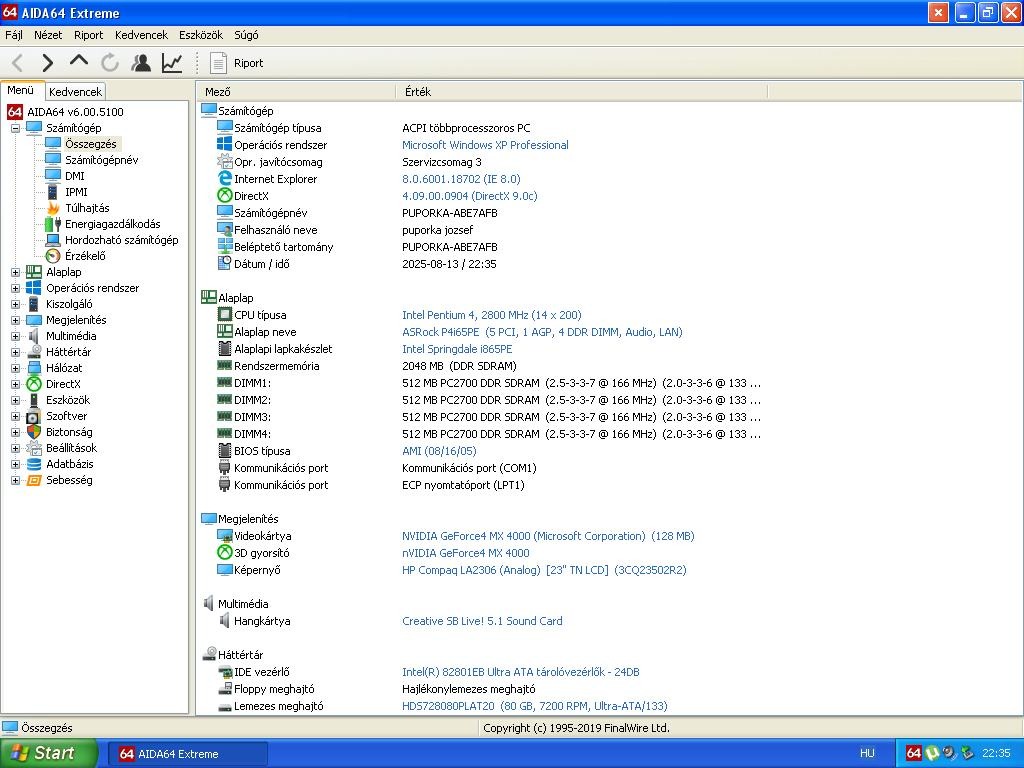This screenshot has width=1024, height=768.
Task: Click the refresh icon in toolbar
Action: pyautogui.click(x=110, y=63)
